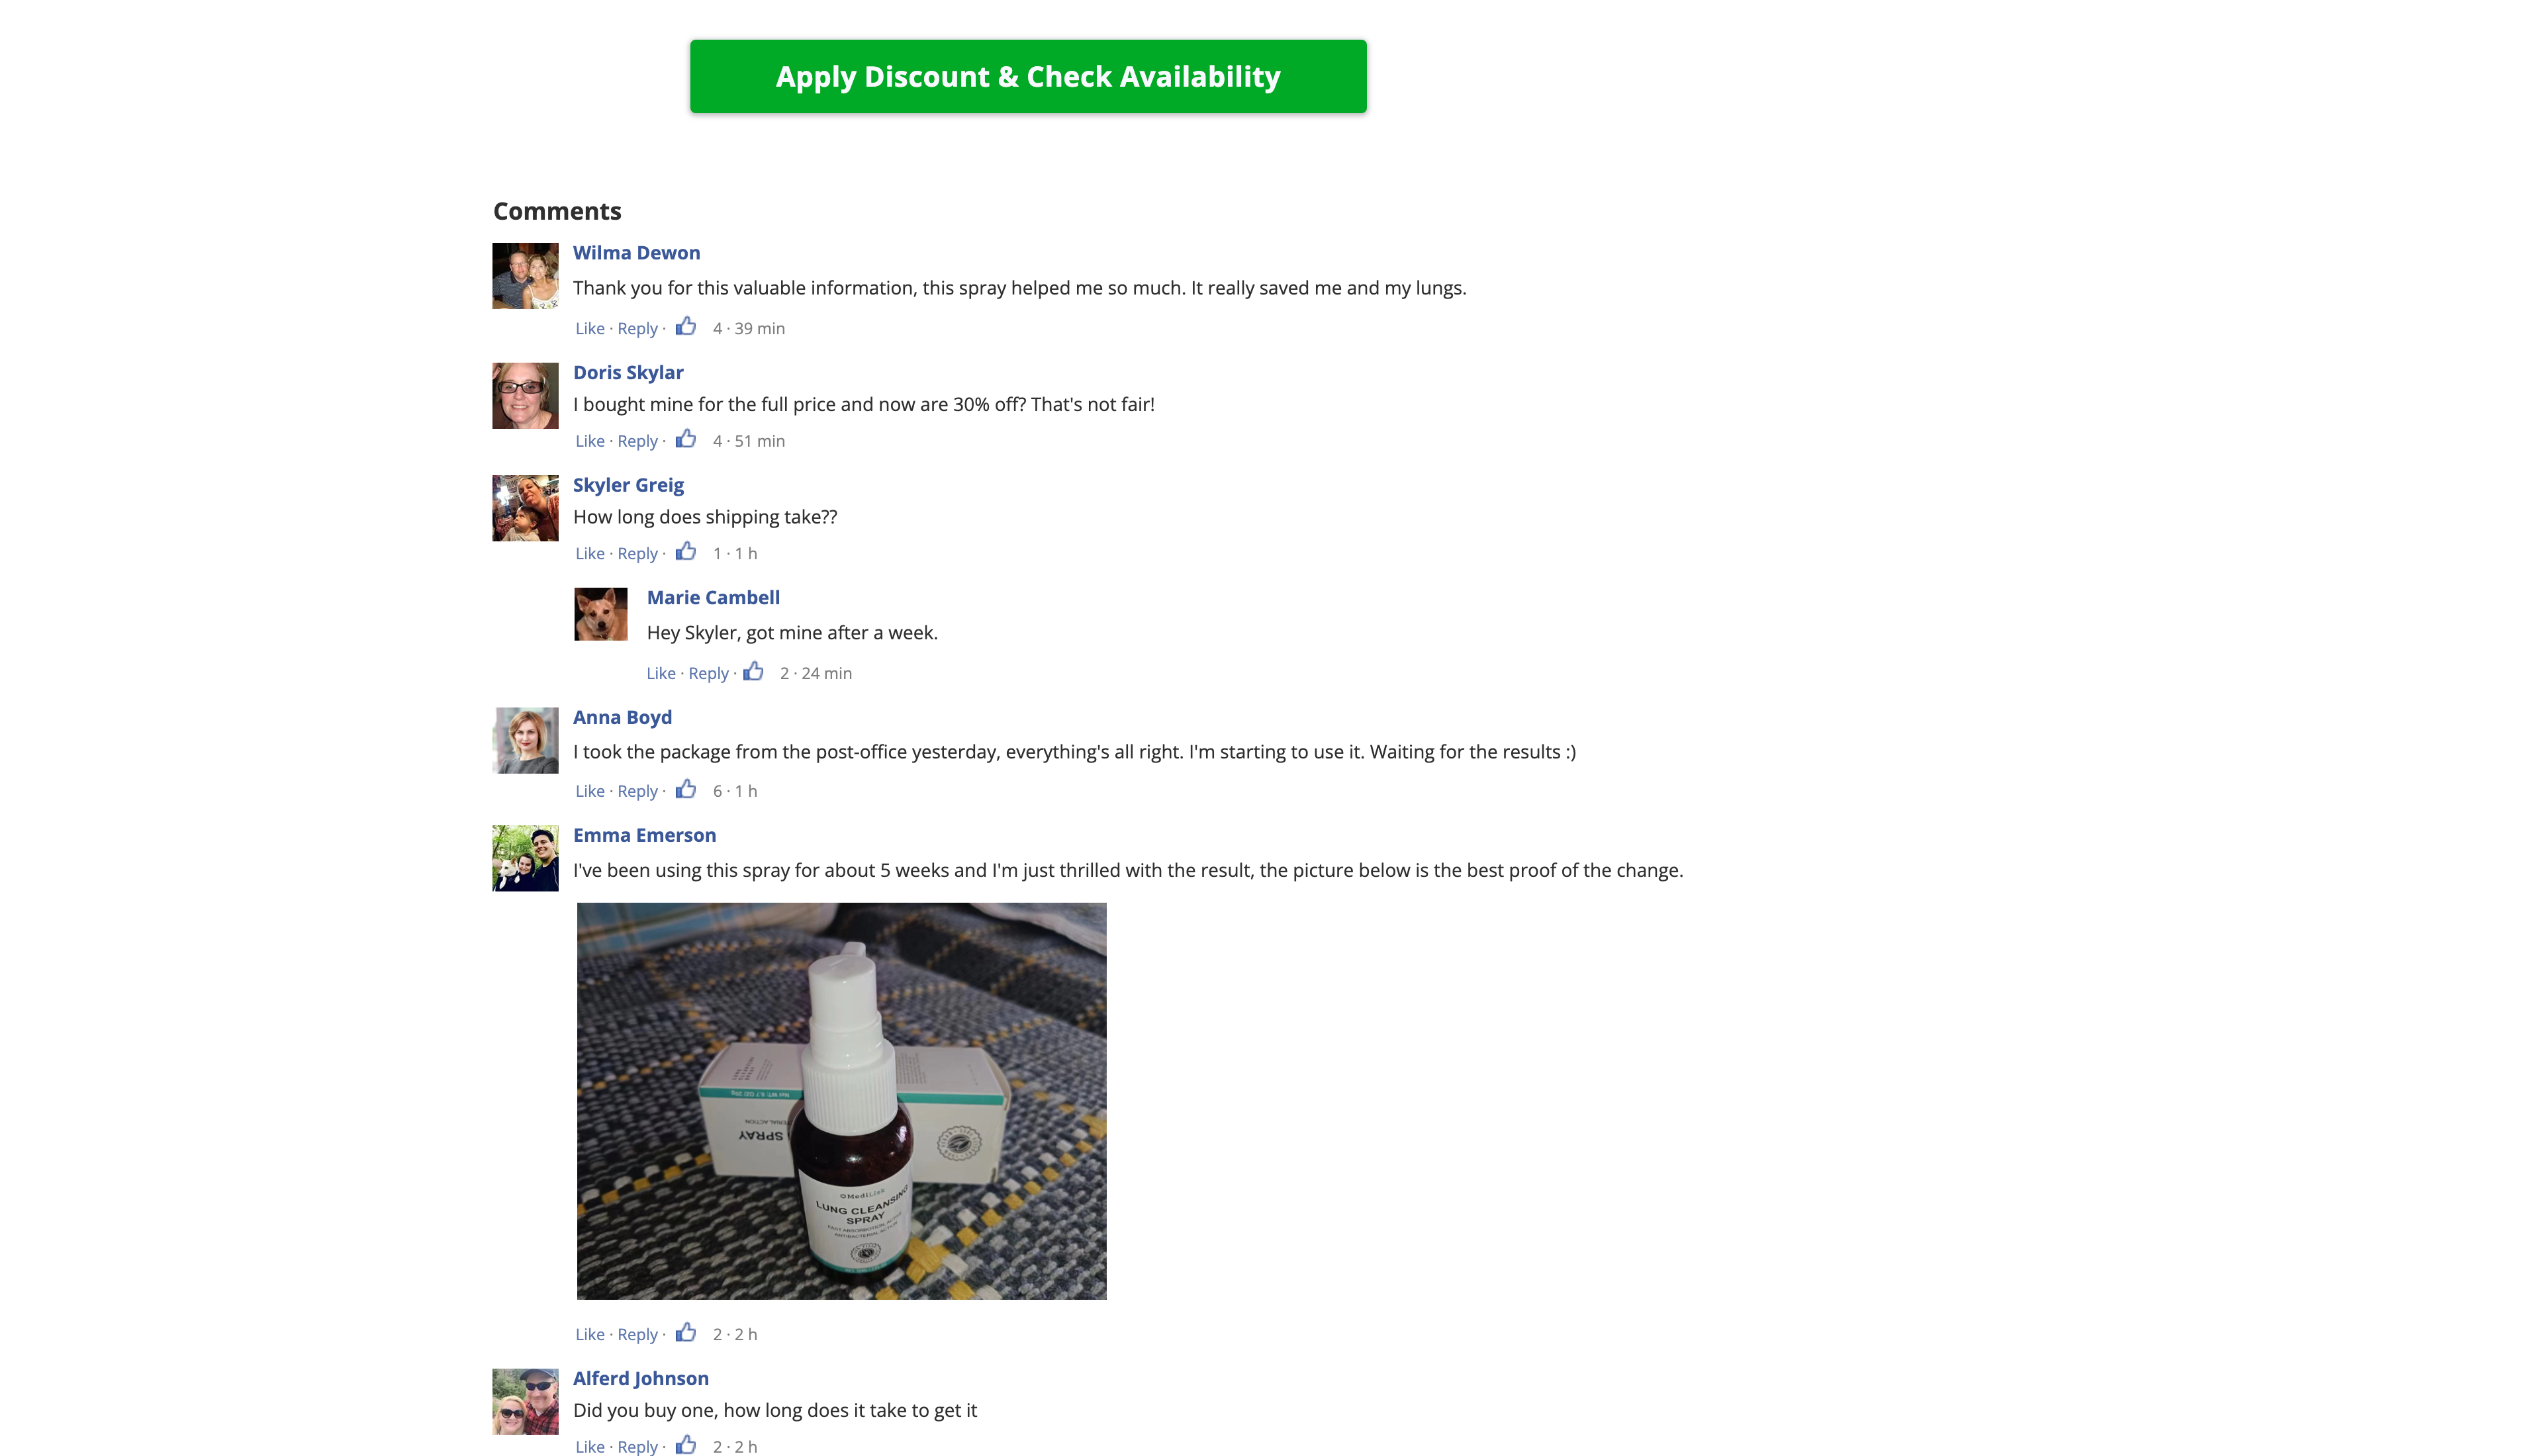Open Wilma Dewon's profile link
2522x1456 pixels.
(636, 252)
